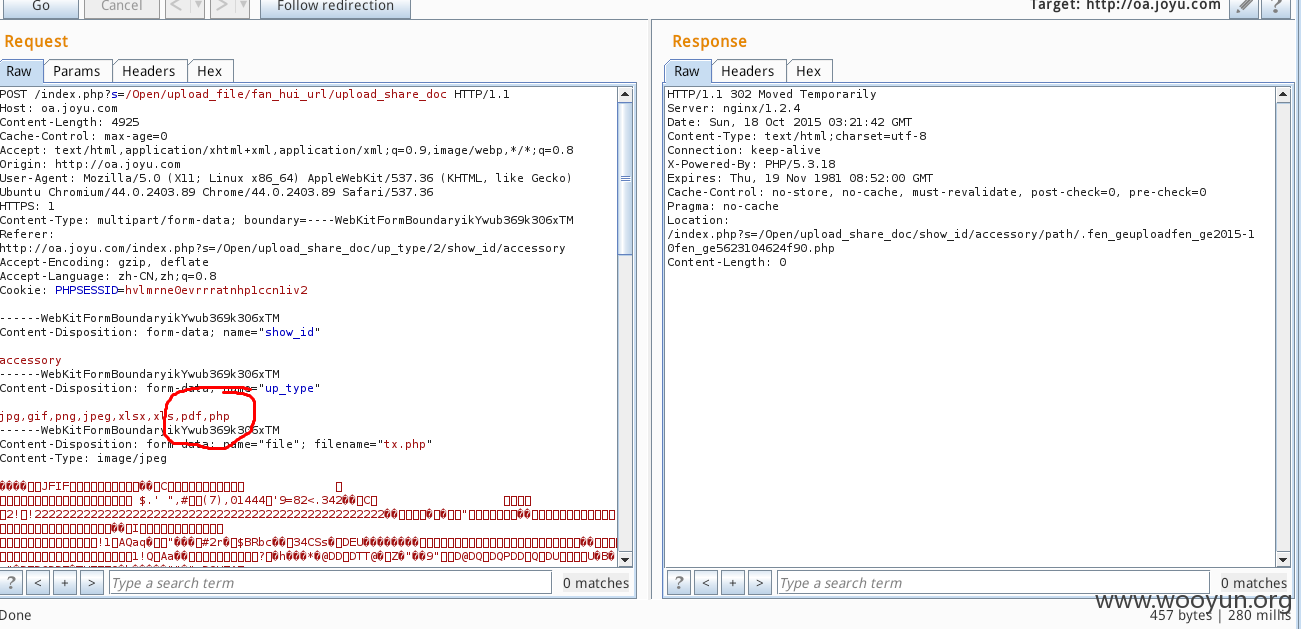Click 'Accept-Encoding: gzip, deflate' line
Image resolution: width=1301 pixels, height=629 pixels.
pos(104,262)
